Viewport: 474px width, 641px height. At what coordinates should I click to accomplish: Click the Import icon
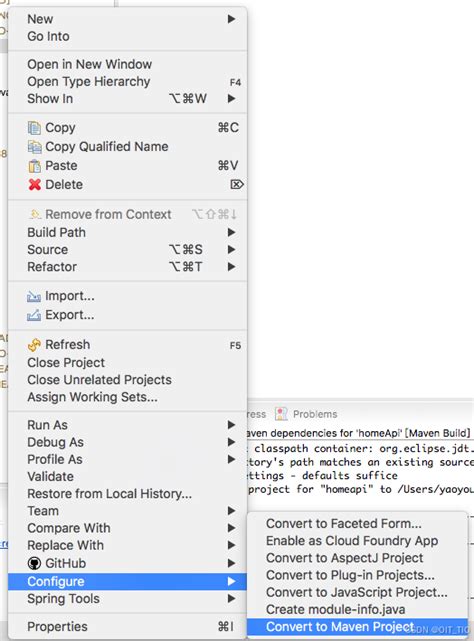tap(34, 296)
